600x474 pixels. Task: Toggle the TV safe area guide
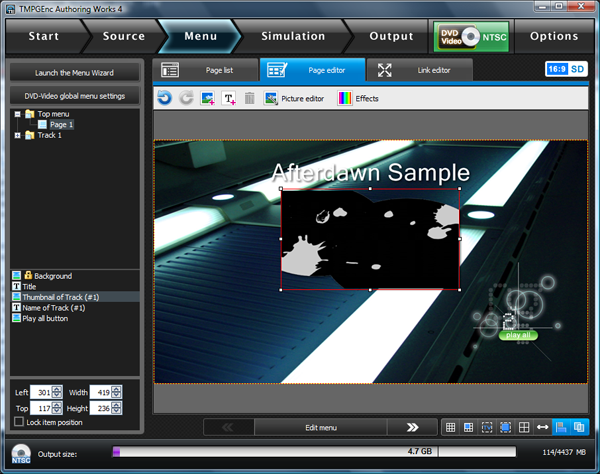(487, 427)
